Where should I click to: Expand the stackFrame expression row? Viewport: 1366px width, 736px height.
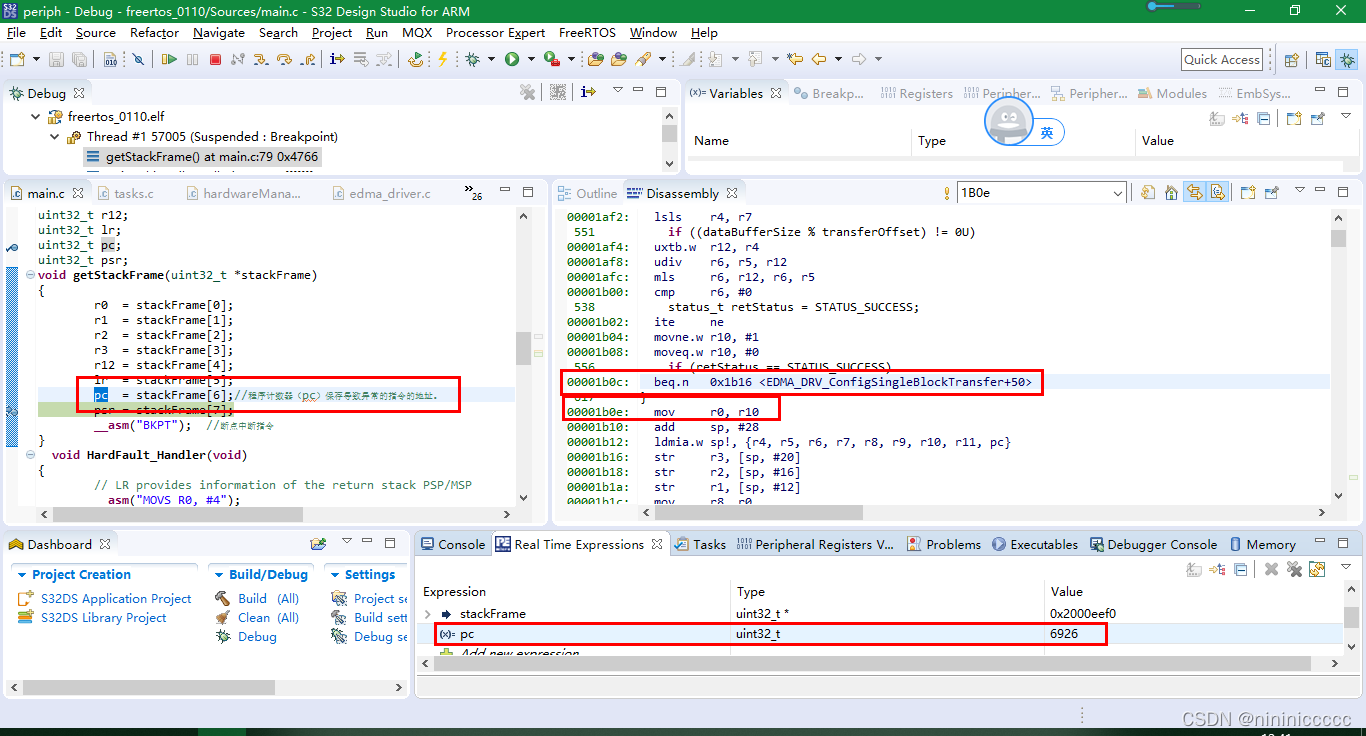[428, 614]
